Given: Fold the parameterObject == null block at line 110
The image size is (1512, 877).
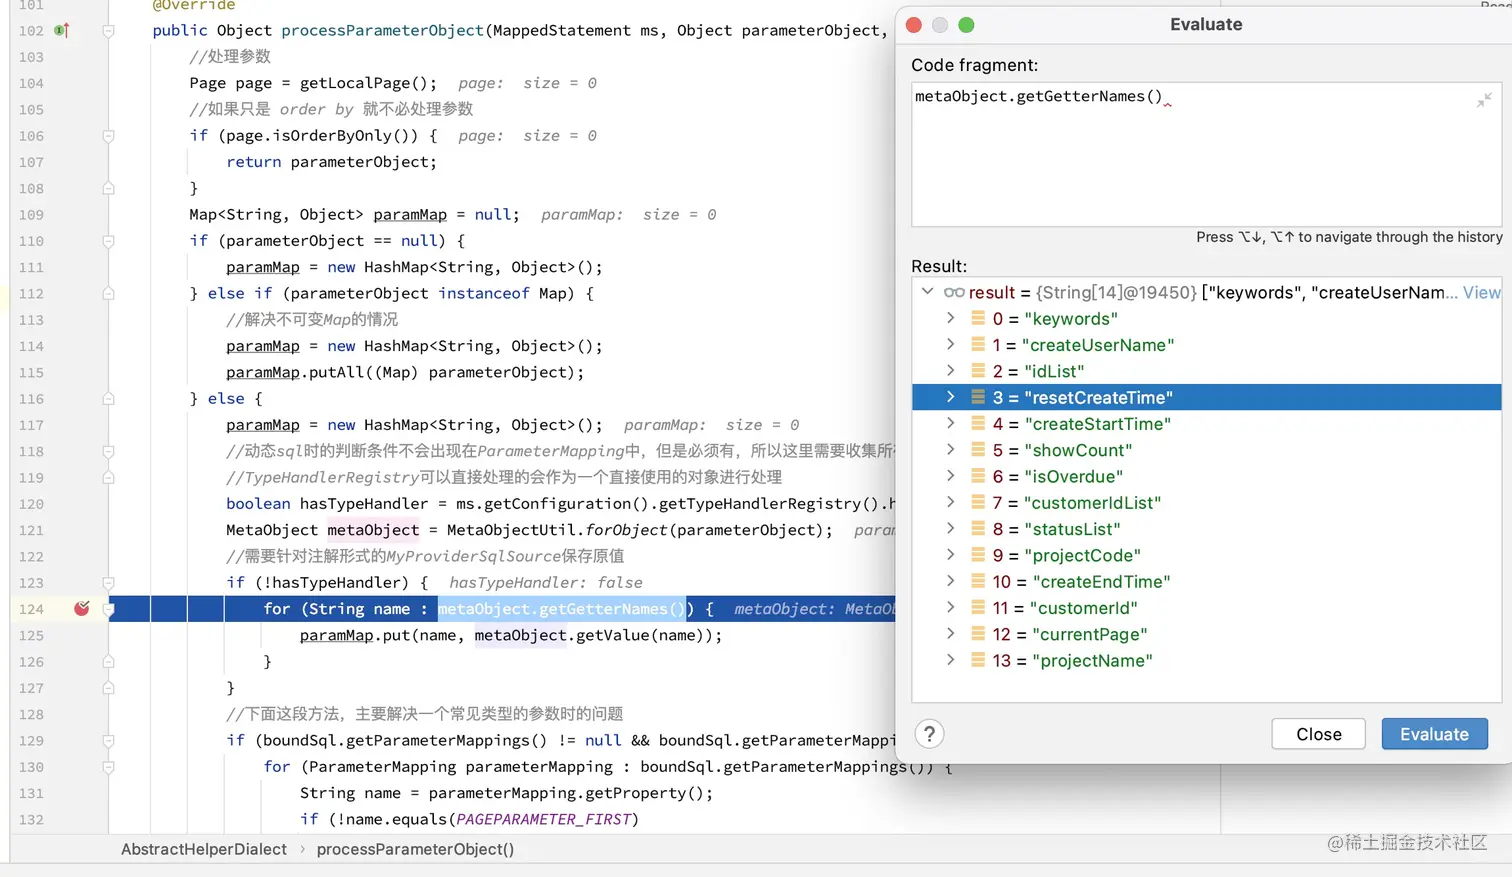Looking at the screenshot, I should [108, 241].
